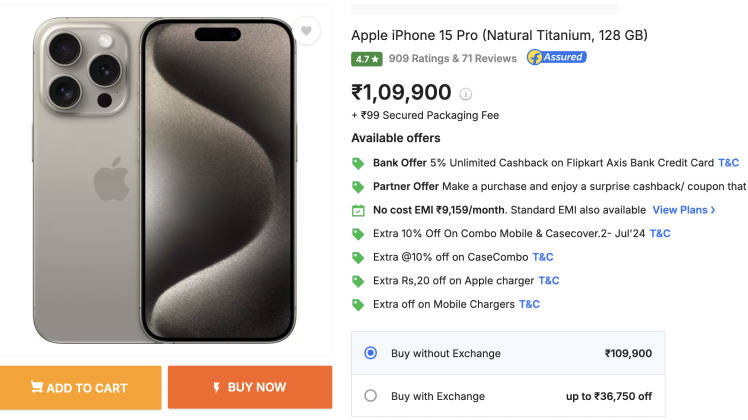The image size is (748, 420).
Task: Click the BUY NOW button
Action: click(250, 387)
